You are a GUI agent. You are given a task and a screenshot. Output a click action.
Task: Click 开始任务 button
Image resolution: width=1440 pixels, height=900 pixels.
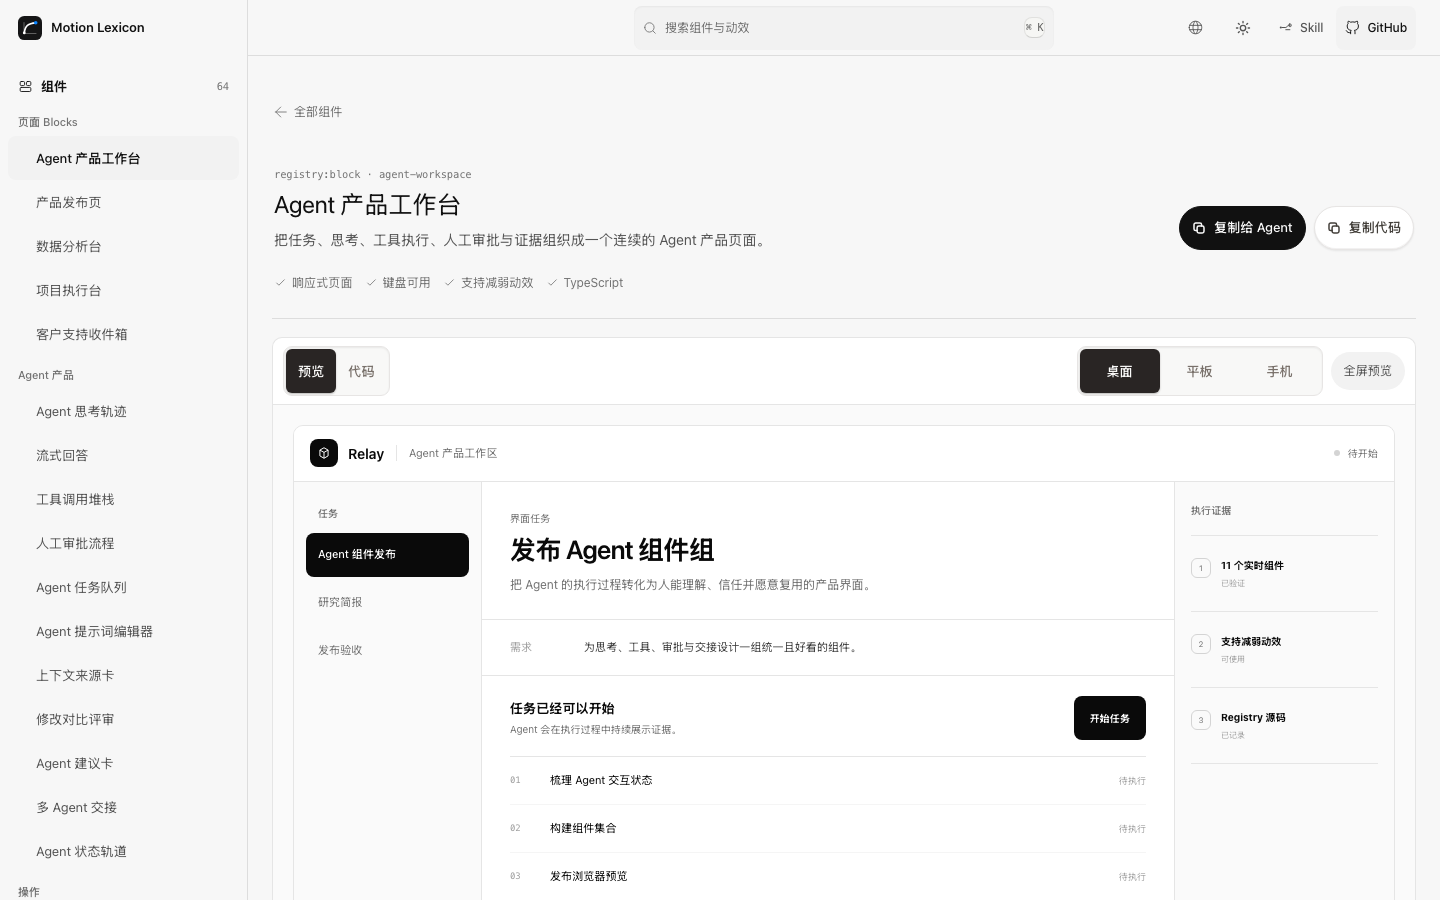(x=1110, y=718)
